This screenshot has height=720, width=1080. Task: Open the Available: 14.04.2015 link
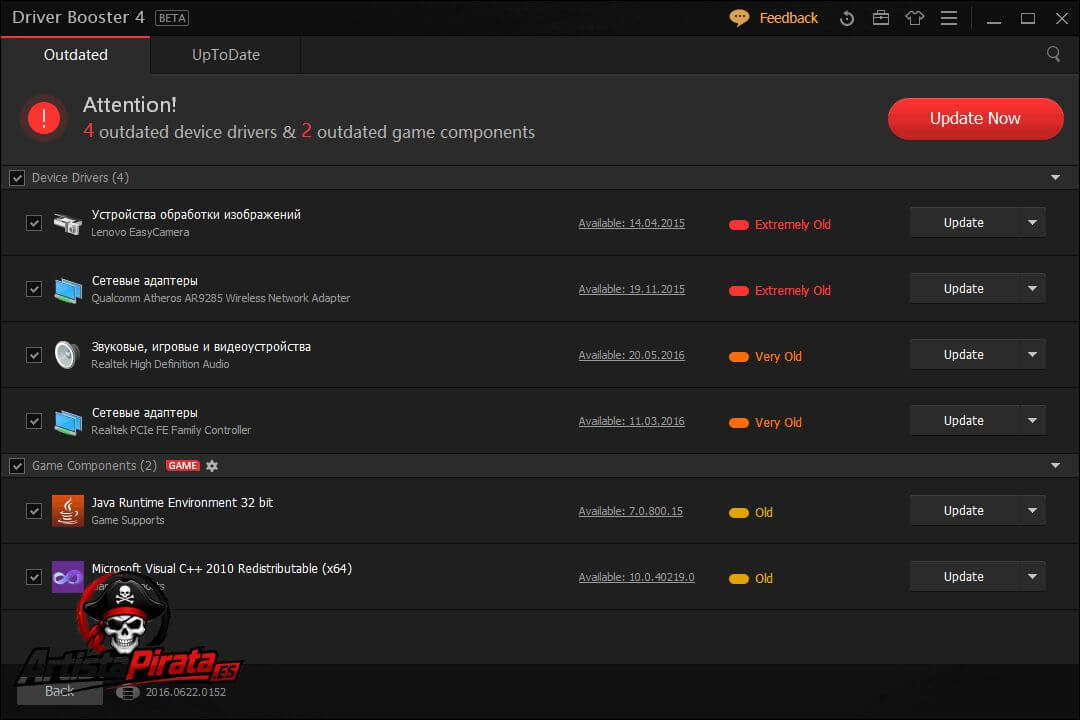[x=632, y=223]
